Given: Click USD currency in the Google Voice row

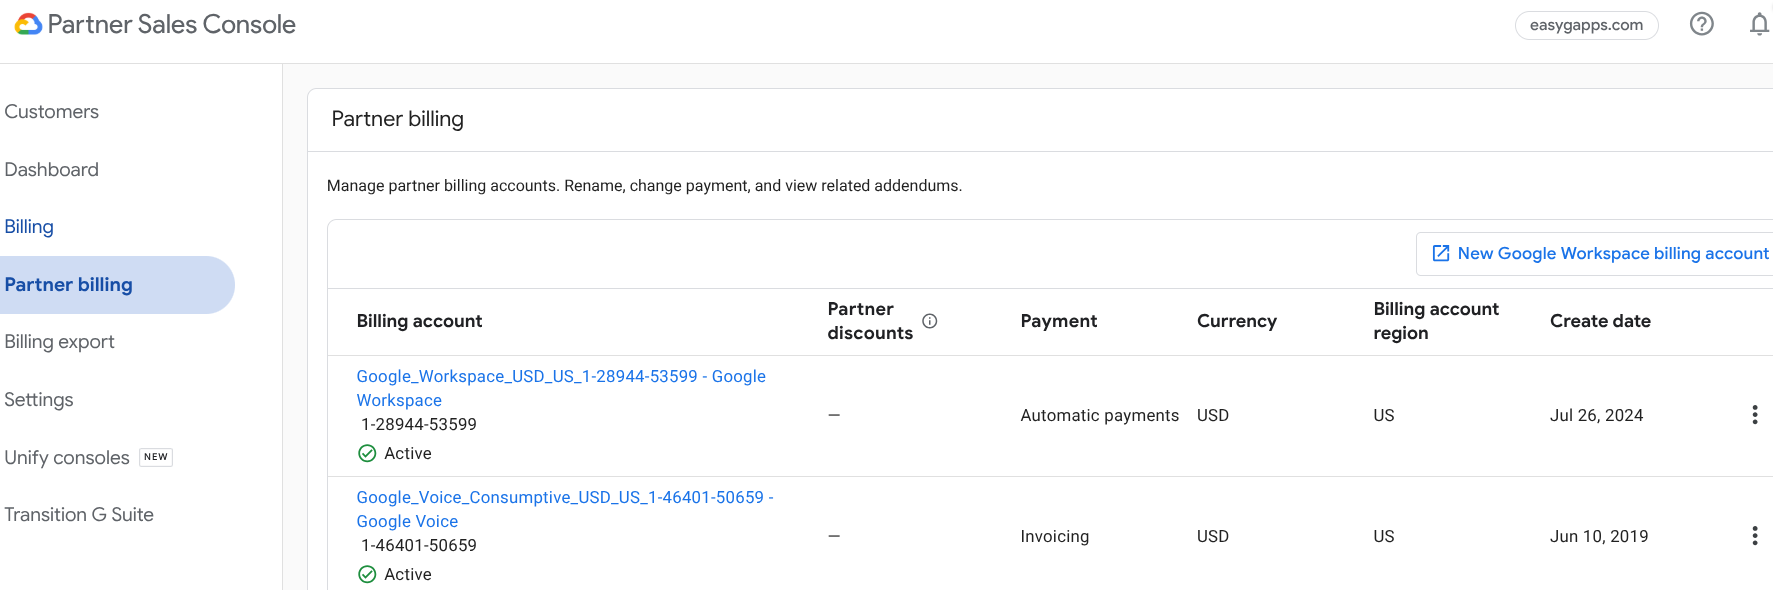Looking at the screenshot, I should pos(1213,536).
